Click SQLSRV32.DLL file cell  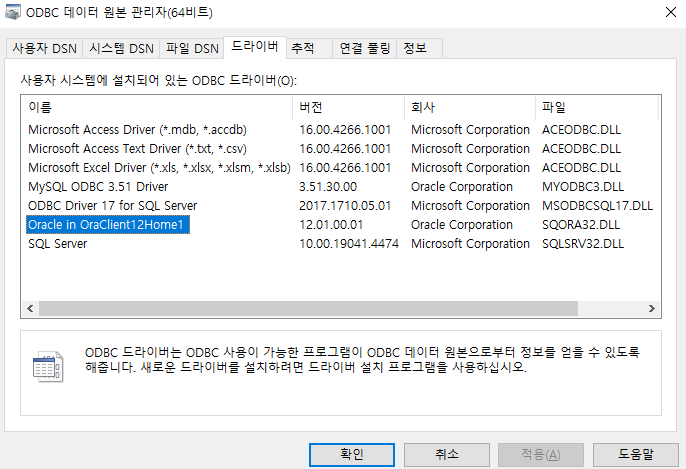click(583, 244)
